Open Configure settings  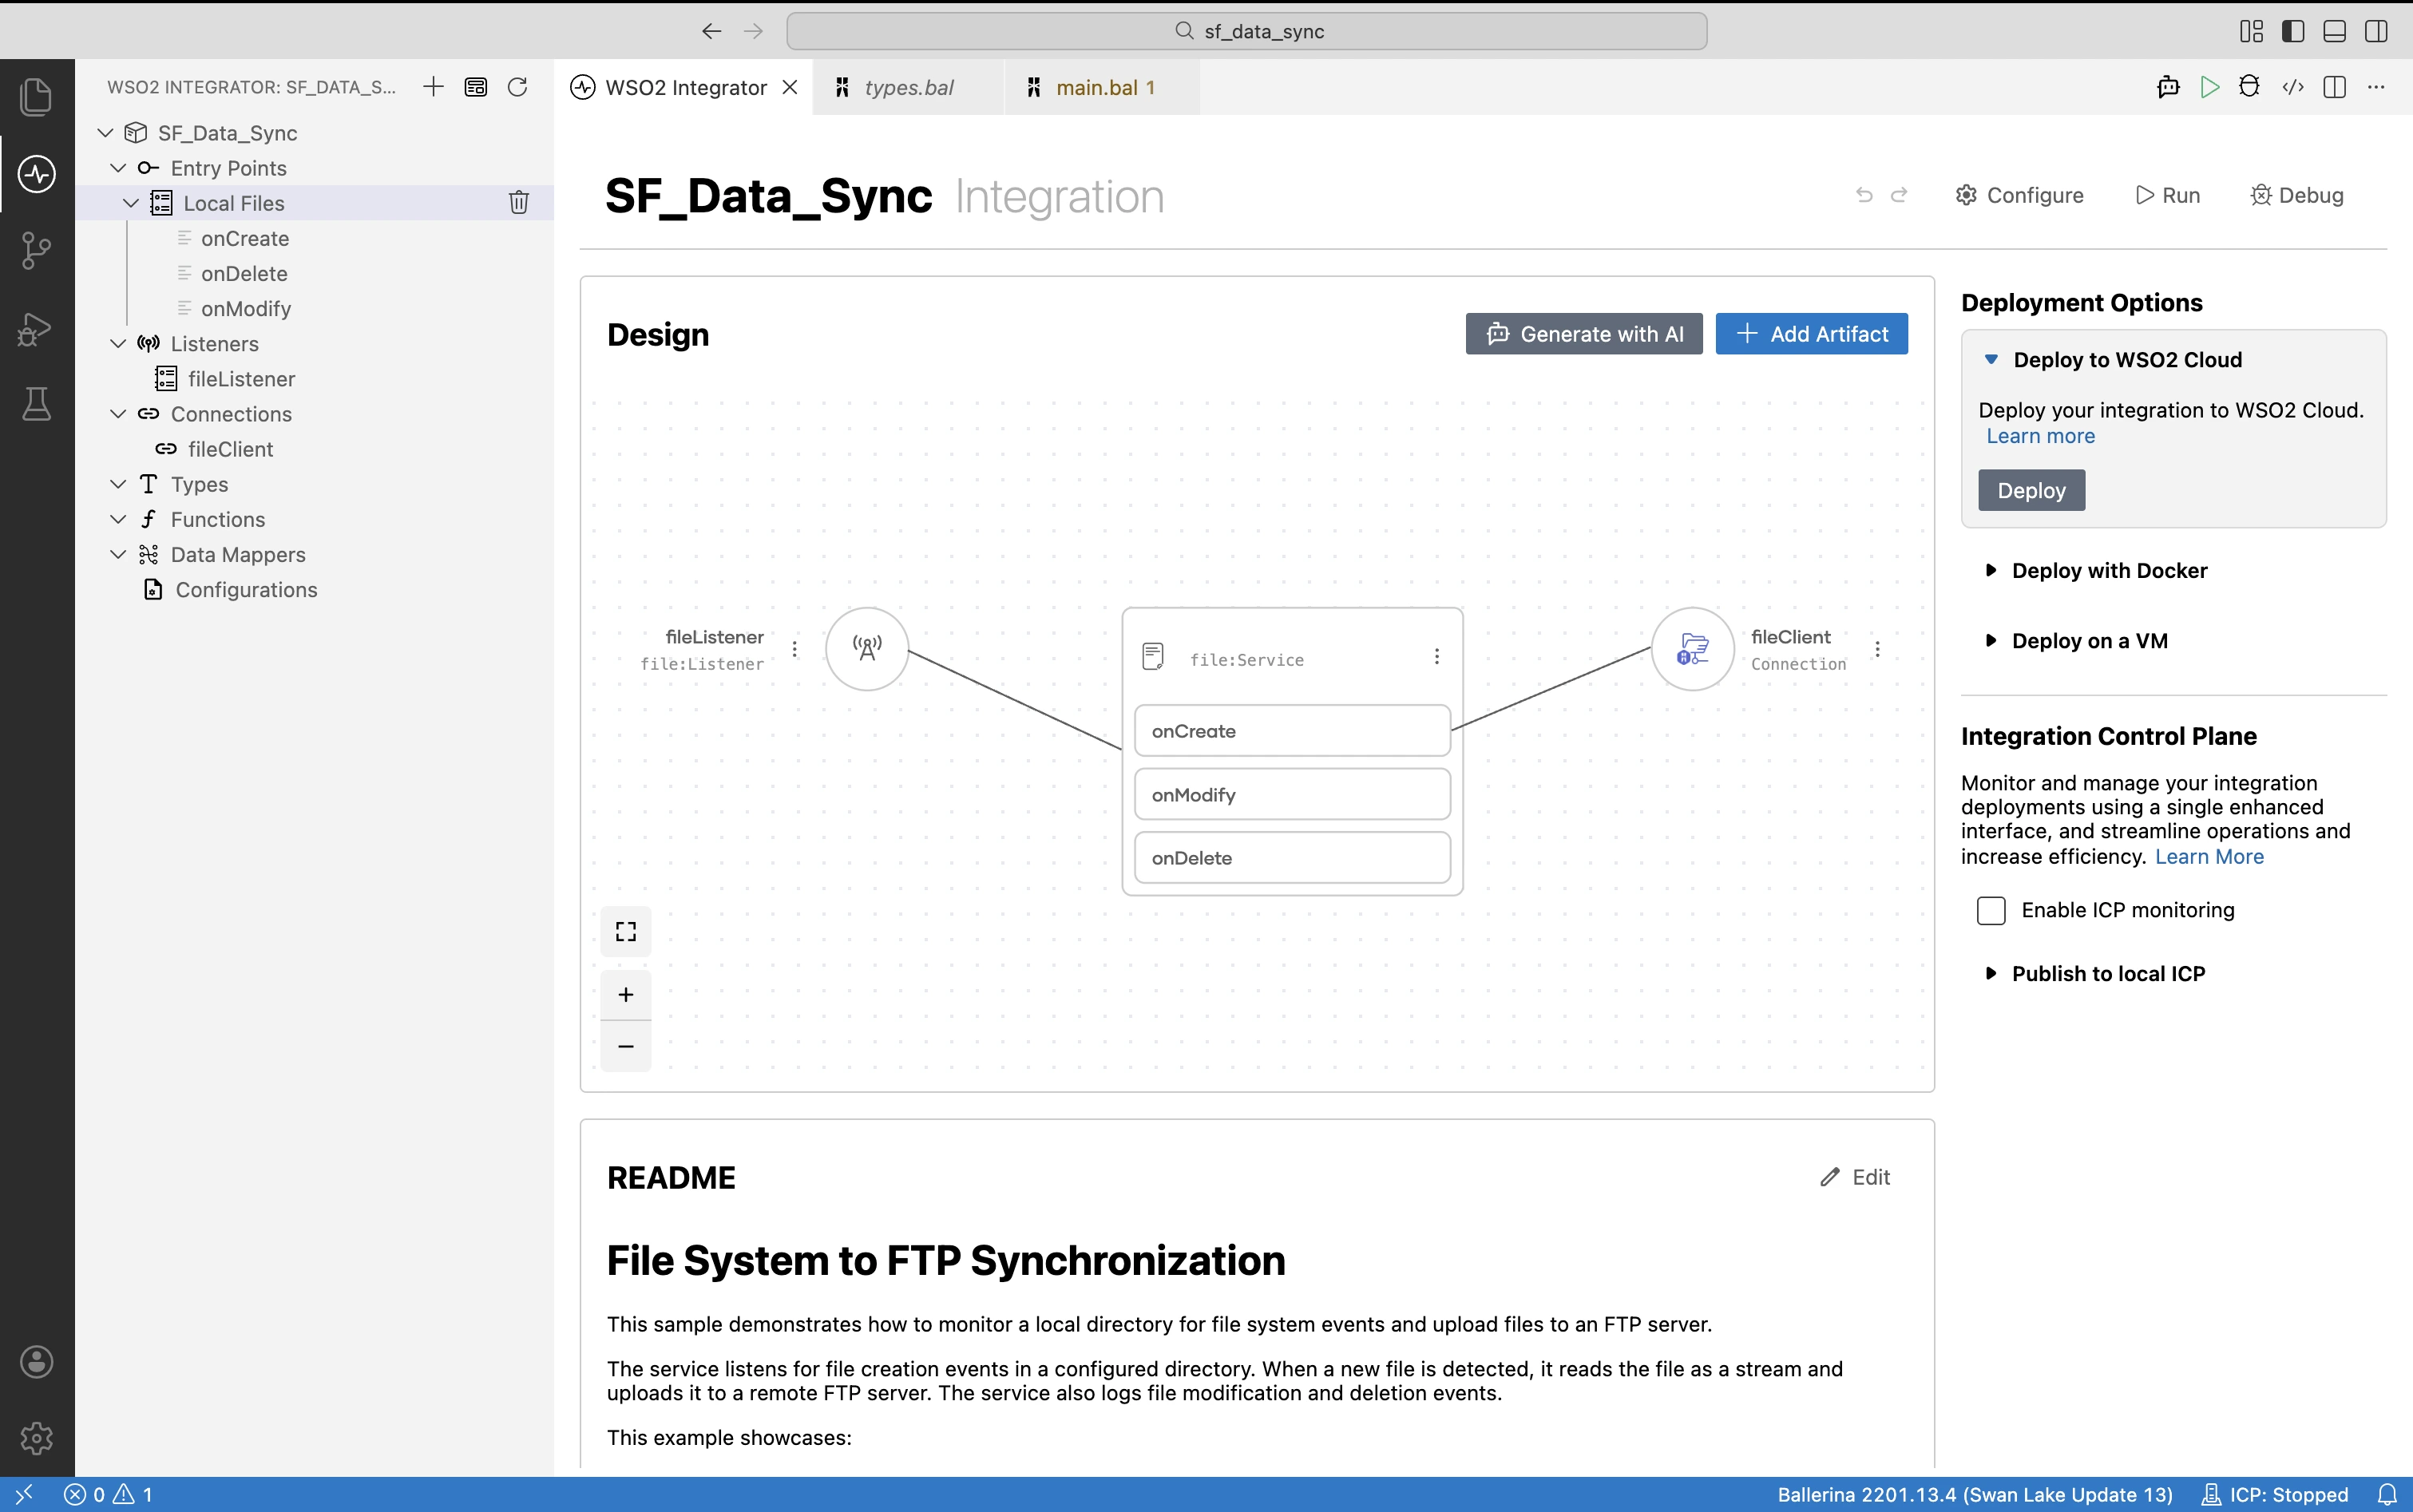(2019, 195)
